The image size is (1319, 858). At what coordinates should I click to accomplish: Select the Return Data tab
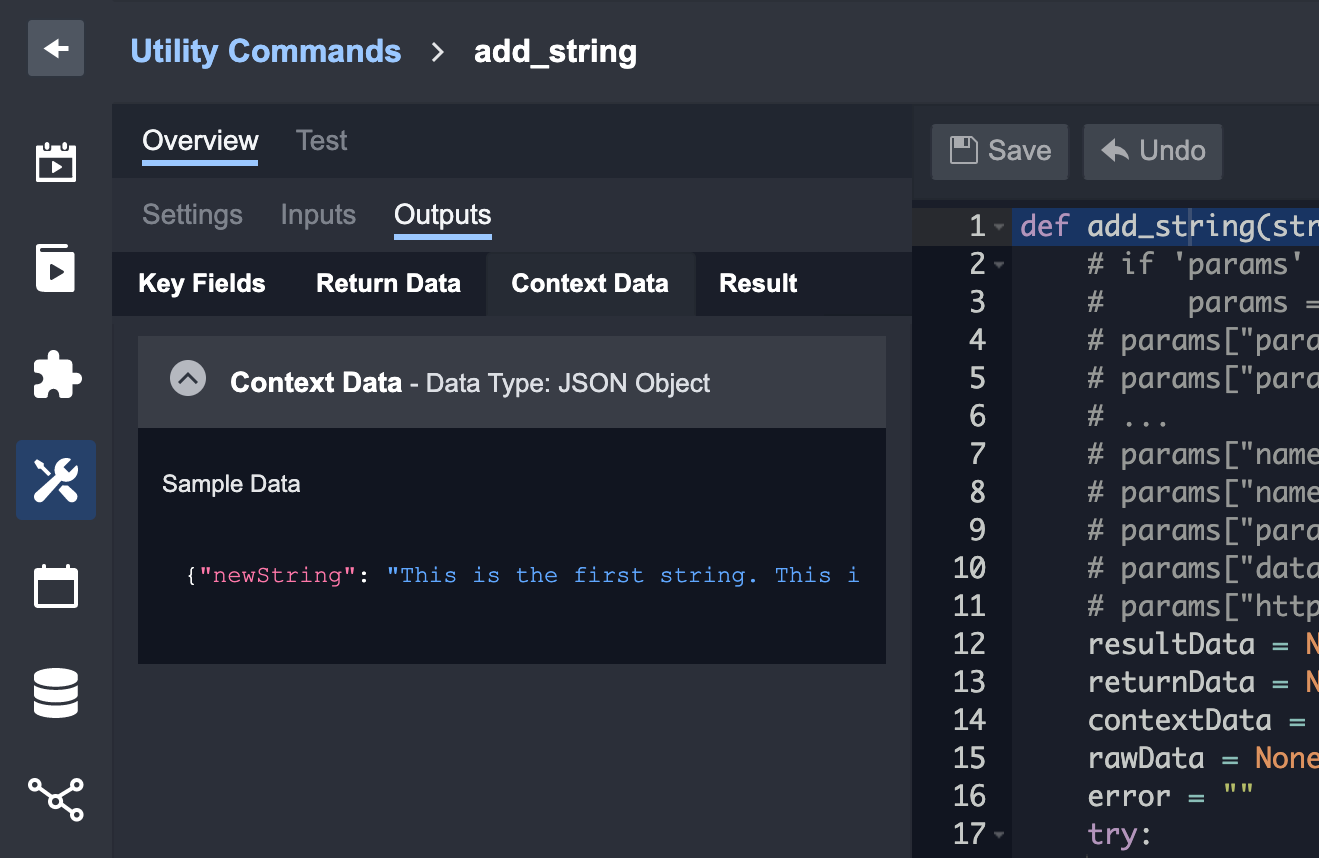pos(388,284)
